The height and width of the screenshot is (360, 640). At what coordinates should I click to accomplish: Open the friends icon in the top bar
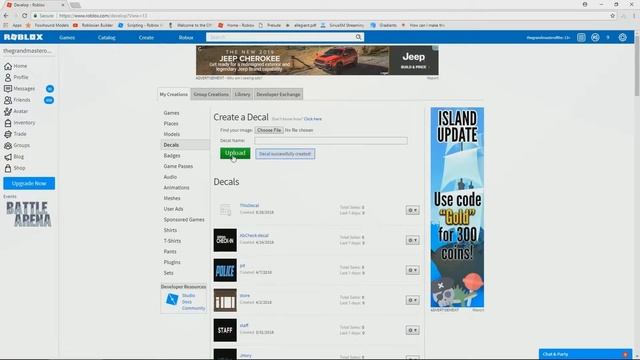595,38
